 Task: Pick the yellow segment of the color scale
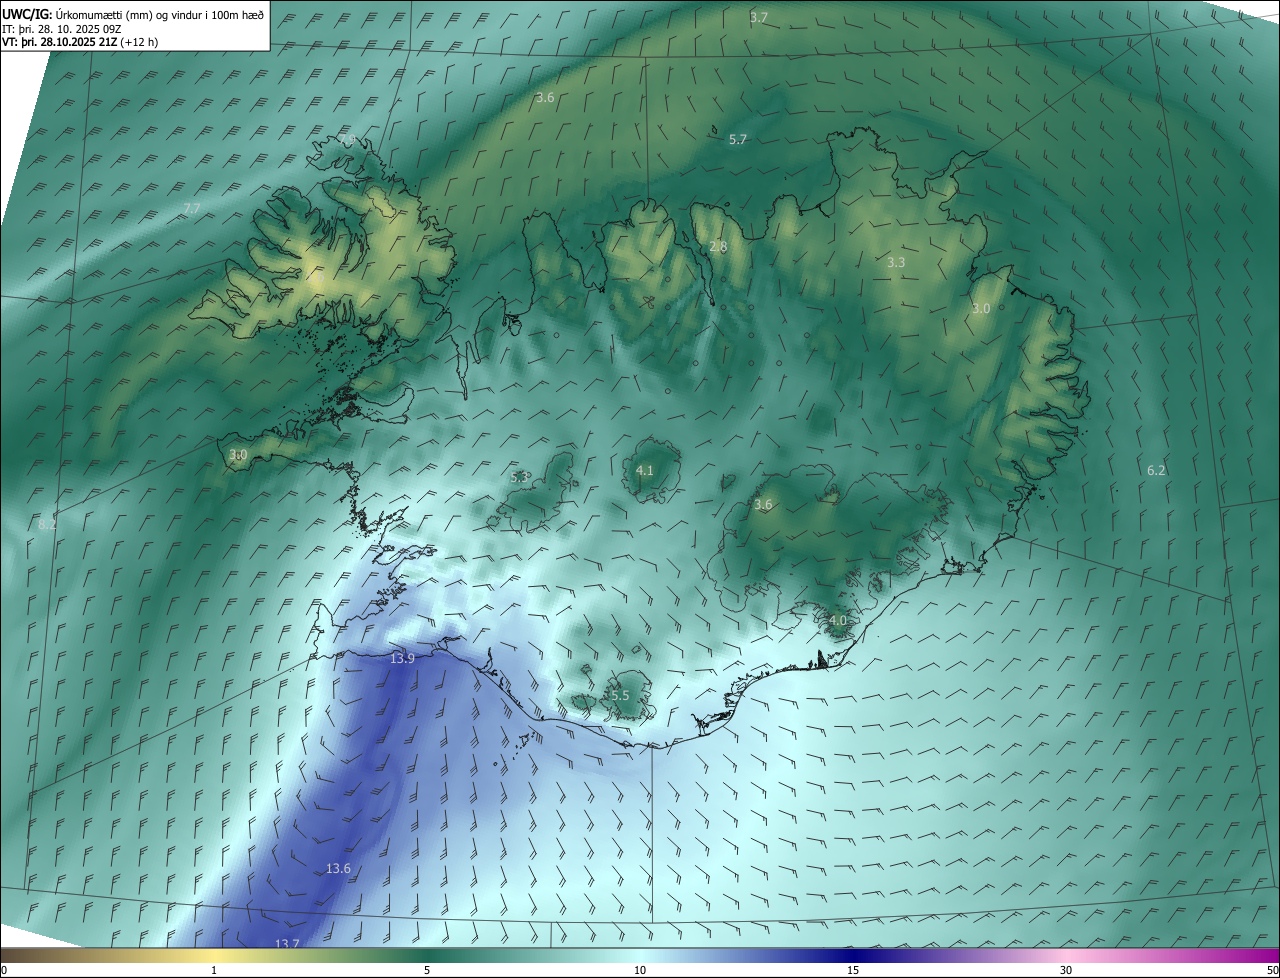[x=214, y=955]
